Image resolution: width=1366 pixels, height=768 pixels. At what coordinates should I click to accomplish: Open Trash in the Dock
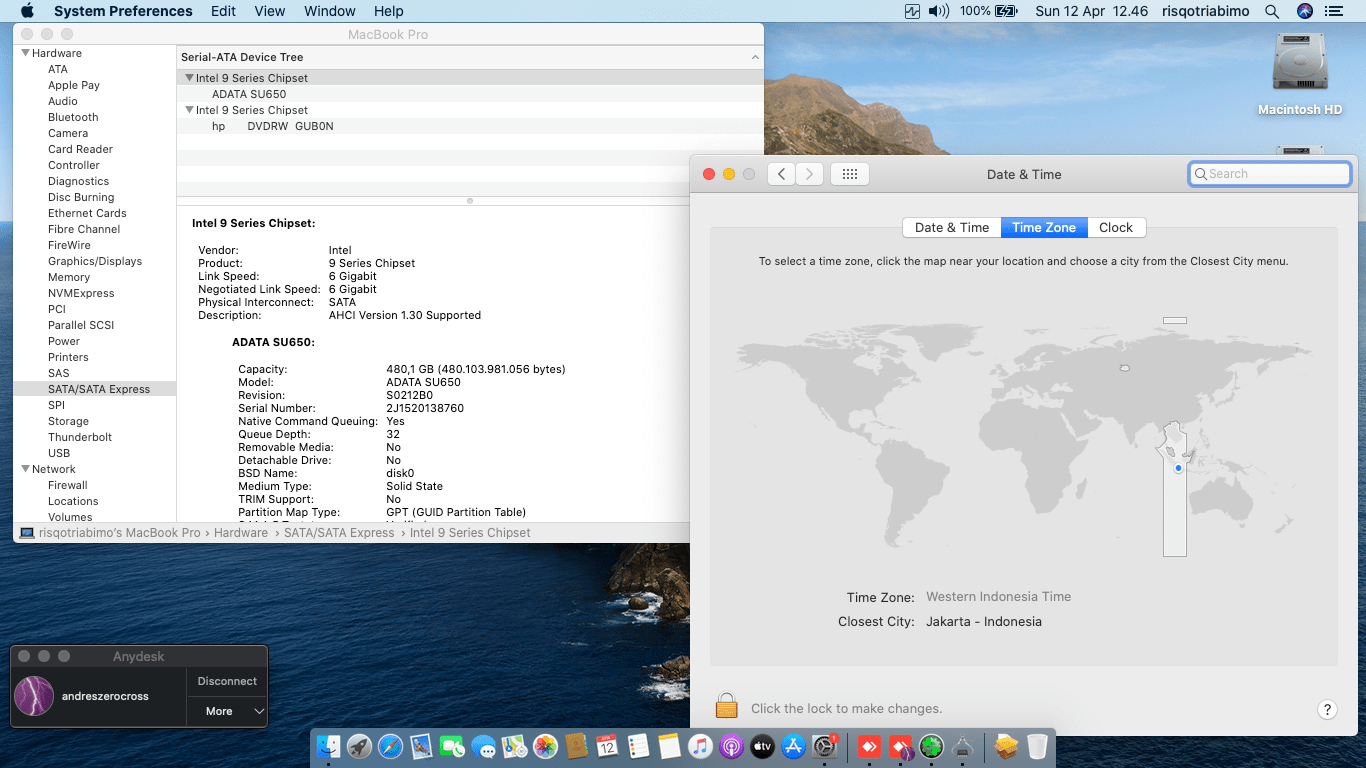point(1037,746)
